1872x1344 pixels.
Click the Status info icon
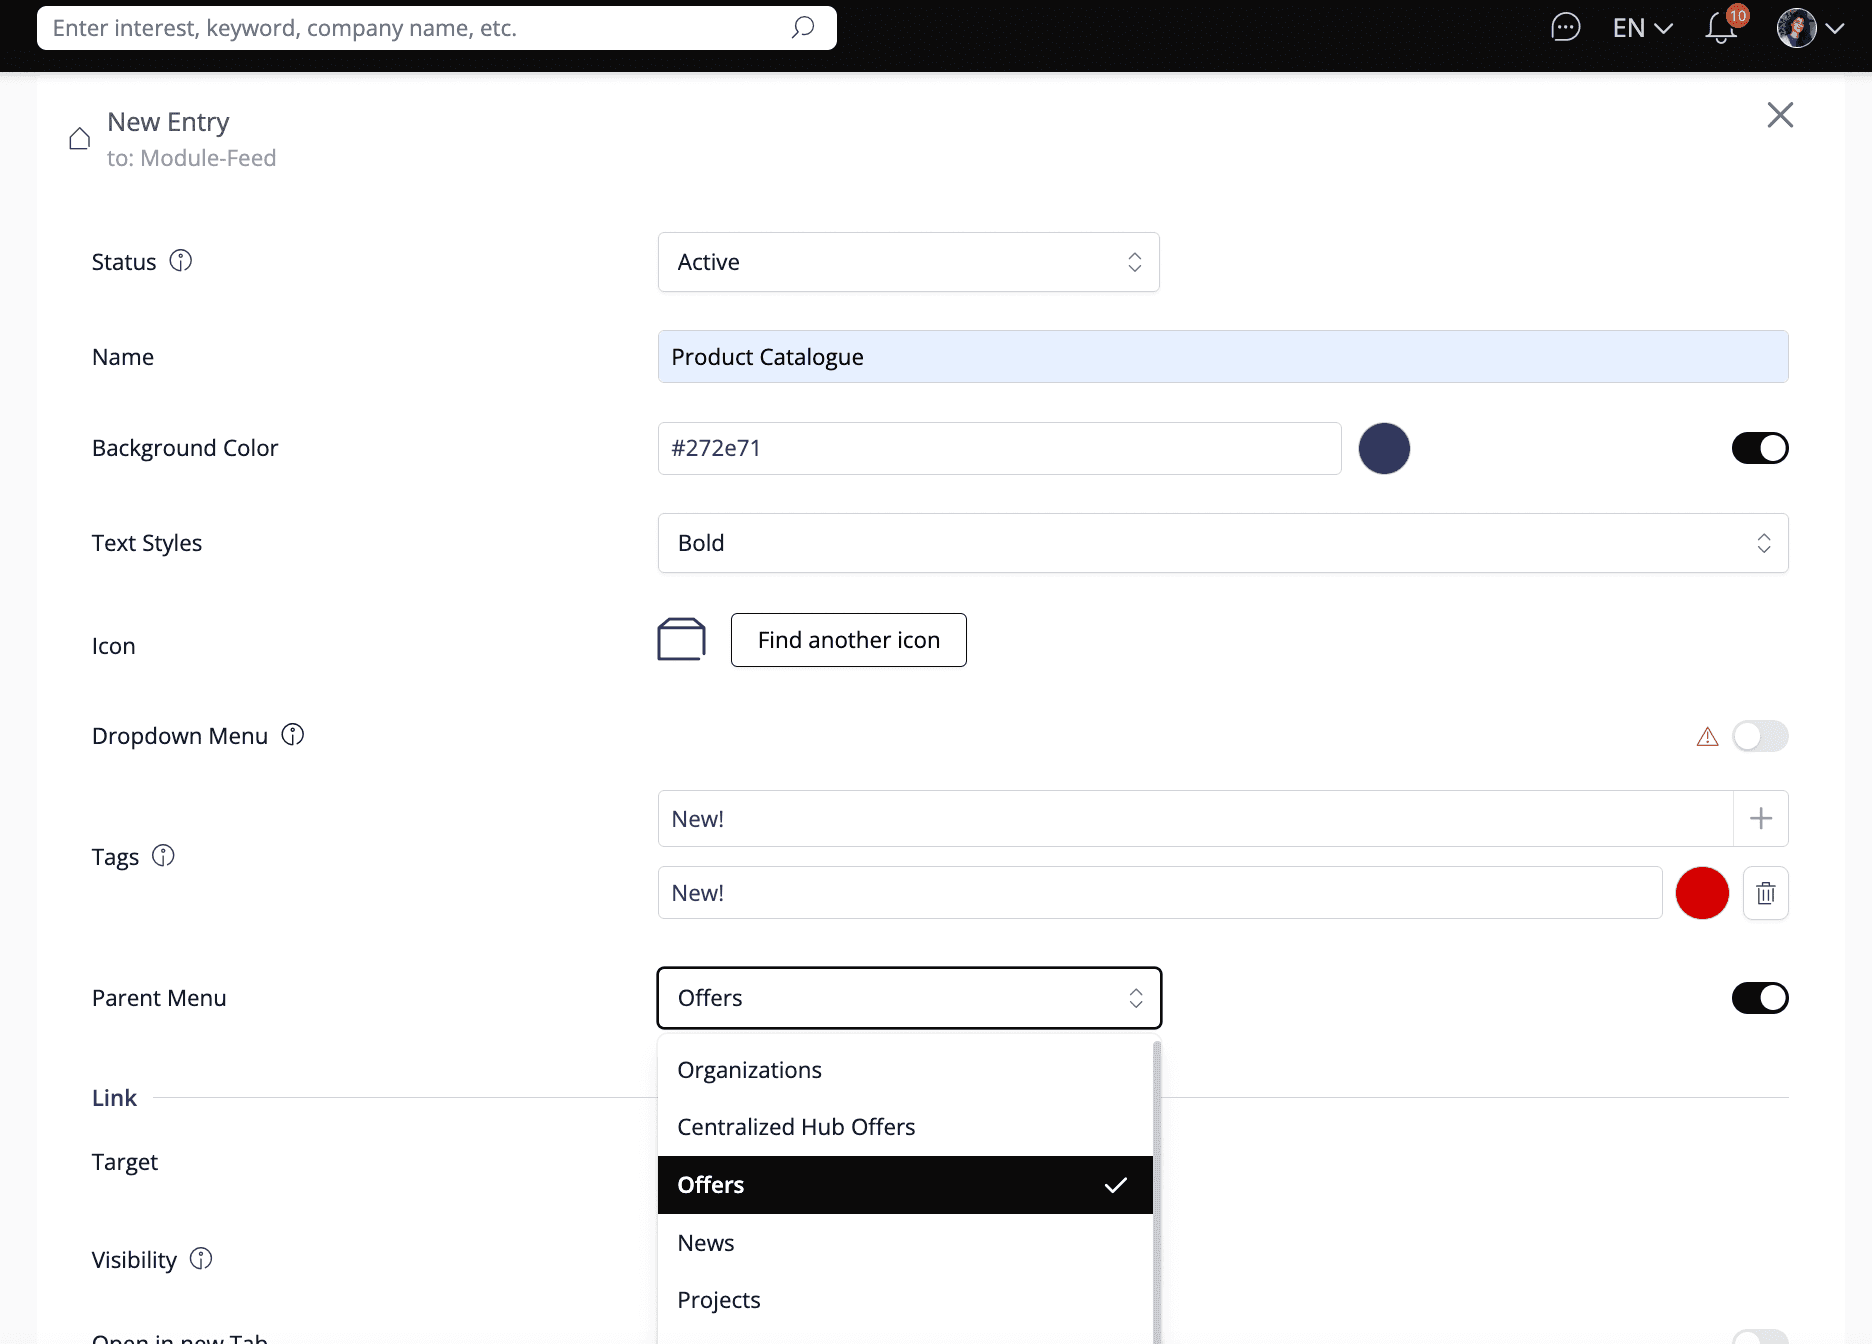pyautogui.click(x=180, y=261)
